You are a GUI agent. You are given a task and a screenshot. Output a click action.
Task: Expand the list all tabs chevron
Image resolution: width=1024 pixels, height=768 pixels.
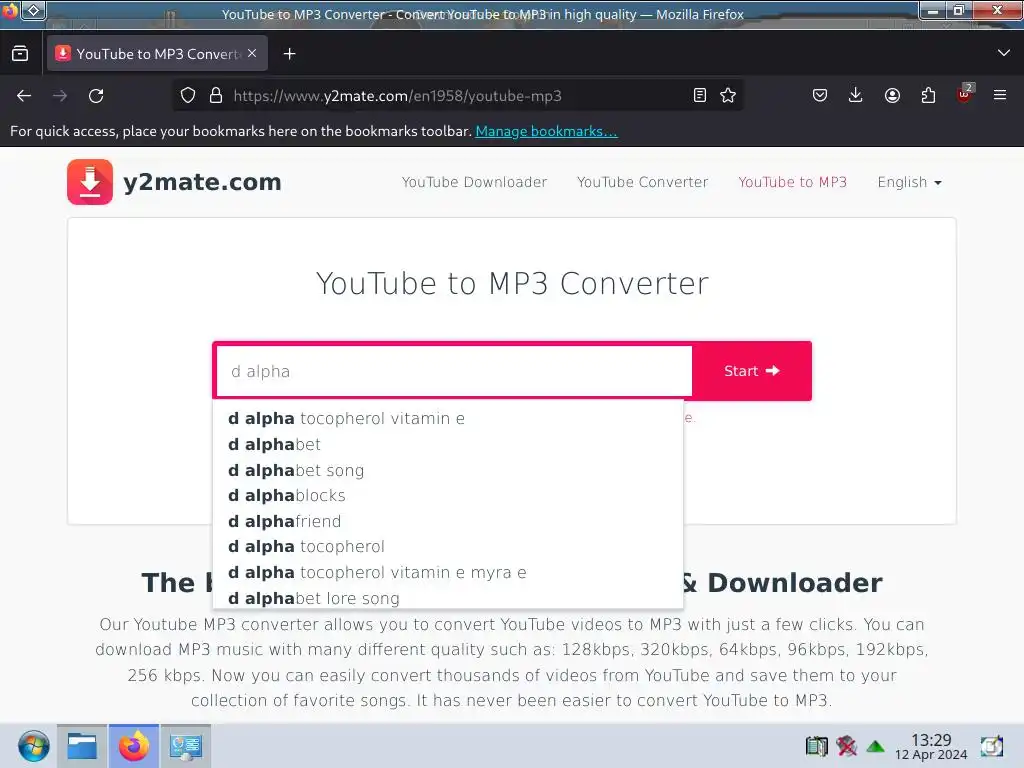pyautogui.click(x=1004, y=53)
